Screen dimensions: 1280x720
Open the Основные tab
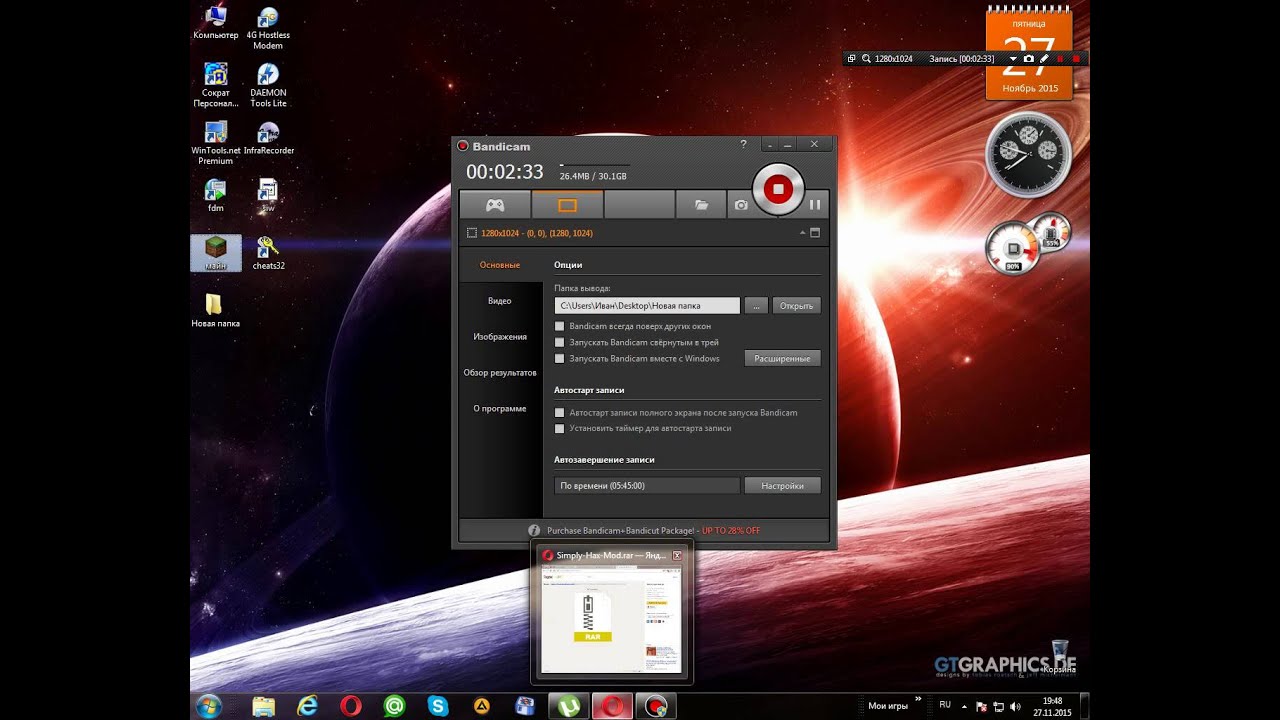(x=500, y=265)
